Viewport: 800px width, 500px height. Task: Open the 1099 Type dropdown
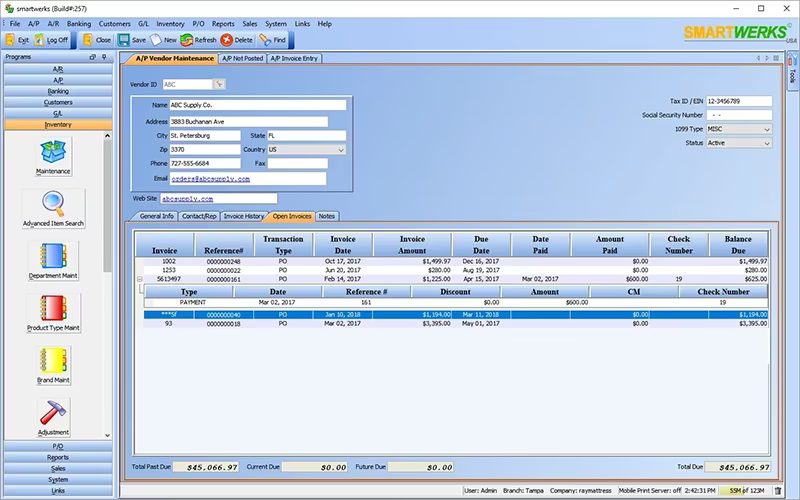click(766, 130)
